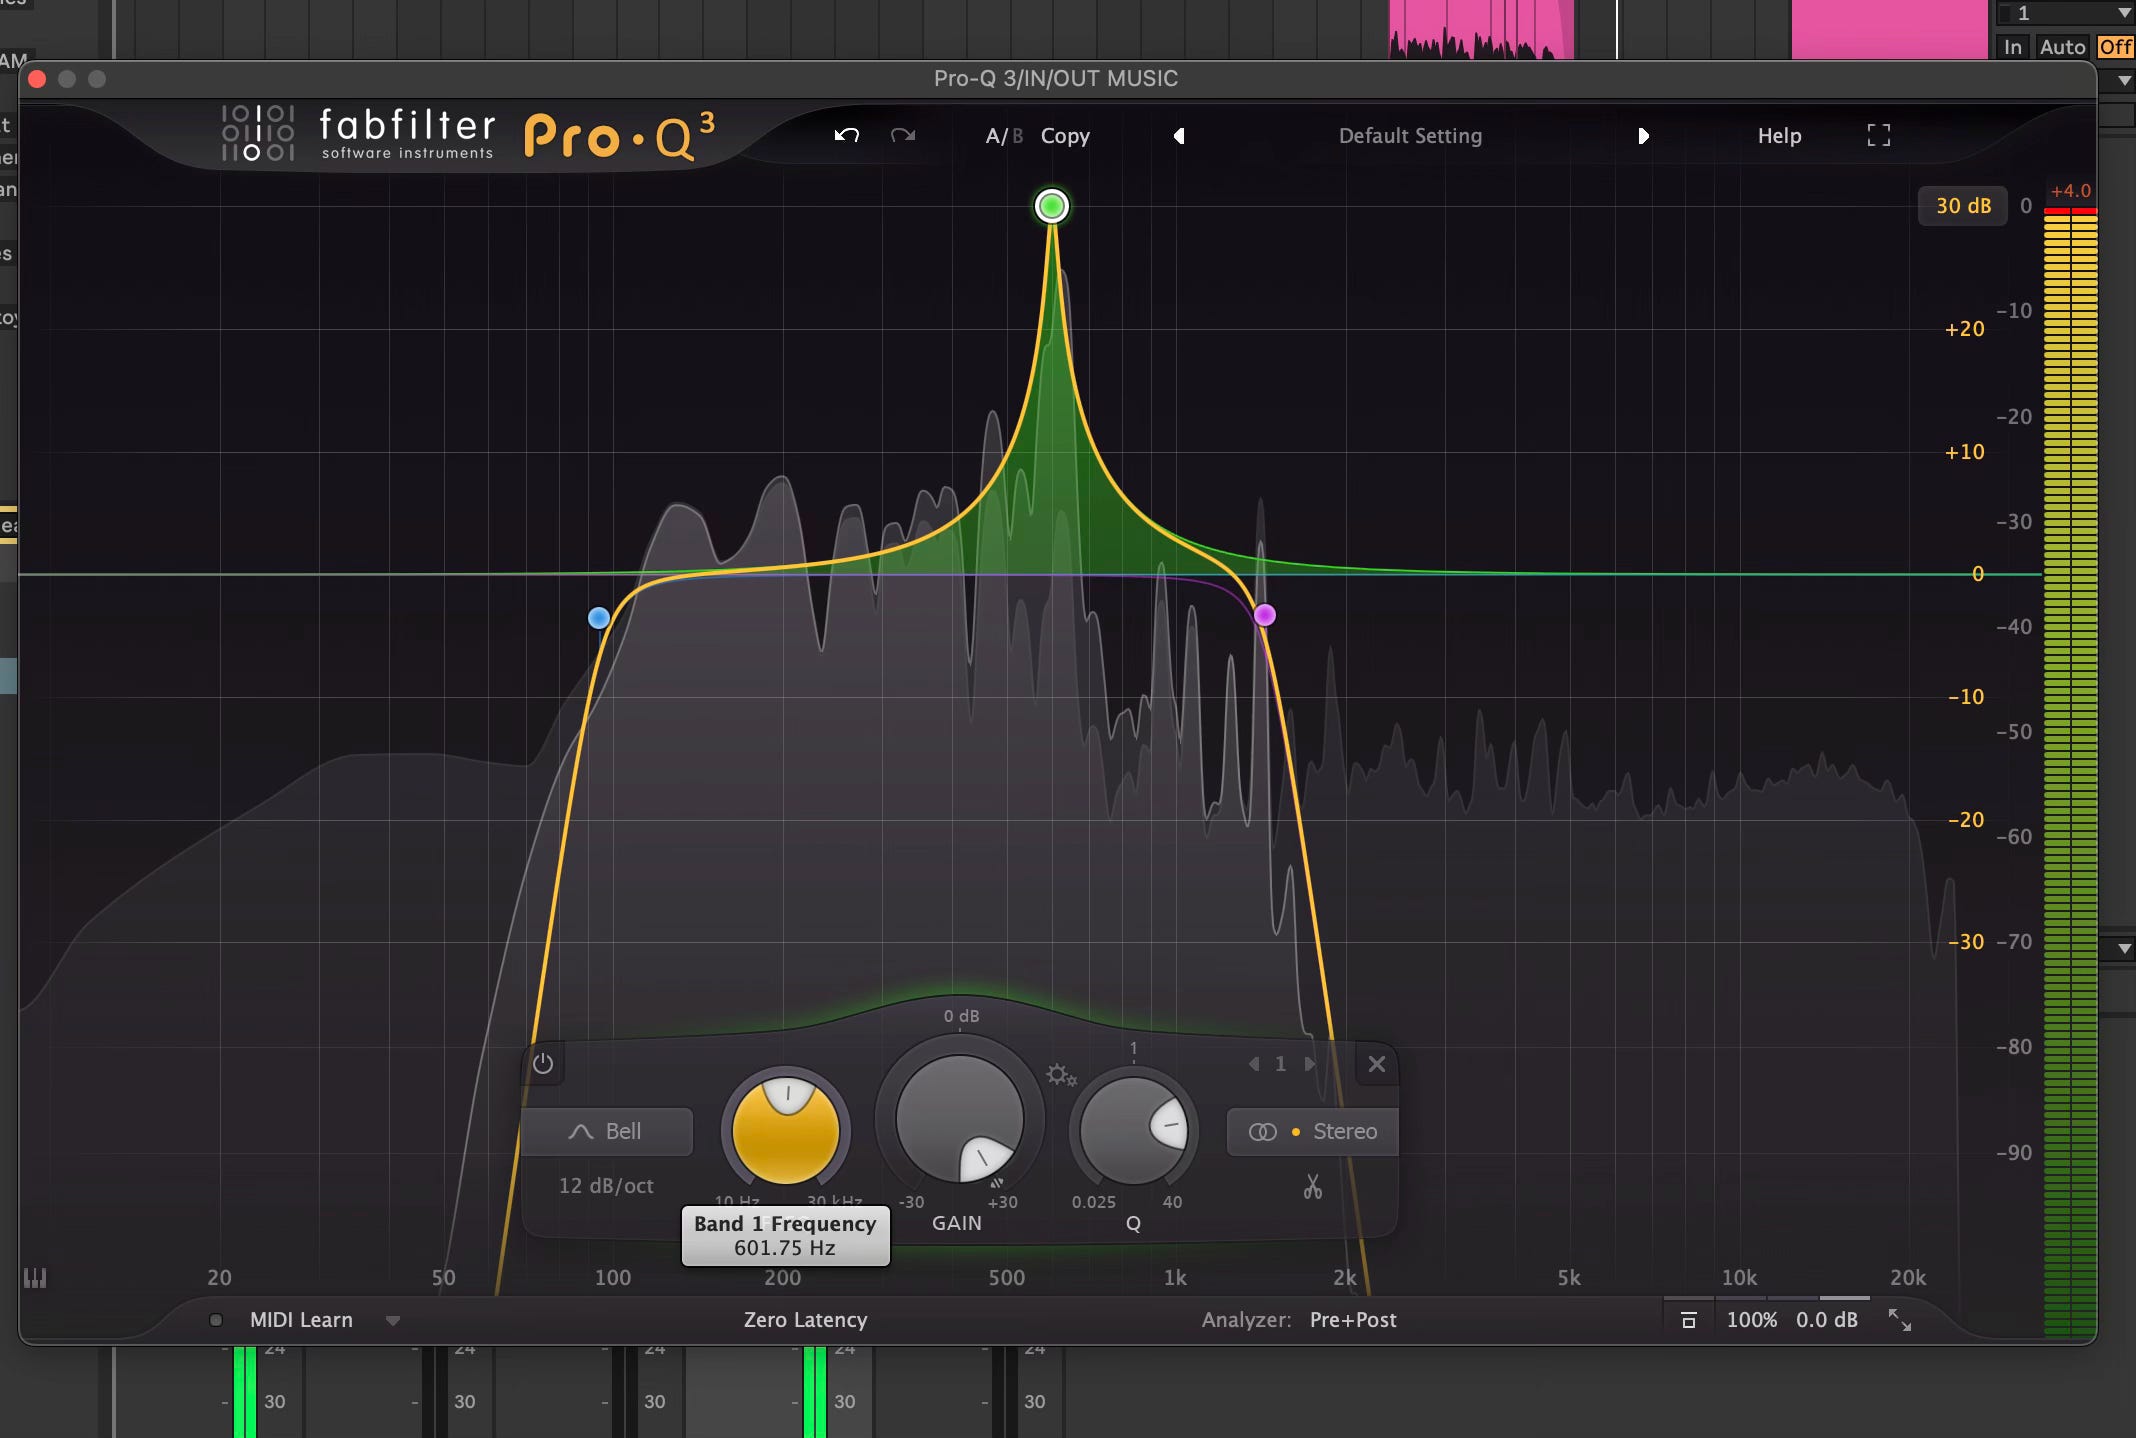The width and height of the screenshot is (2136, 1438).
Task: Click the Copy button
Action: tap(1065, 136)
